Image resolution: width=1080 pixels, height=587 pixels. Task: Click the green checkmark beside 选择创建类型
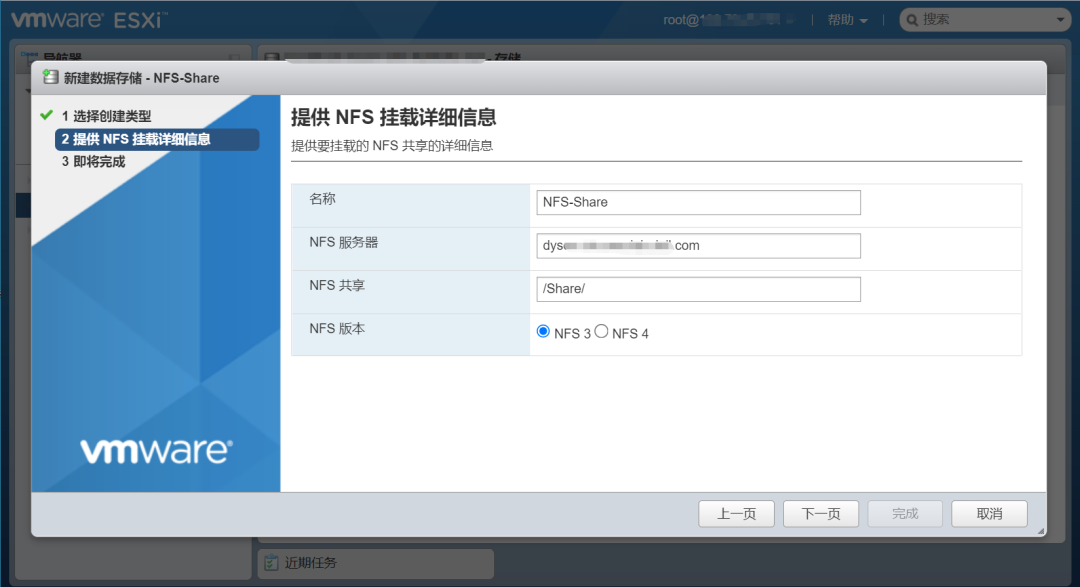pyautogui.click(x=48, y=115)
